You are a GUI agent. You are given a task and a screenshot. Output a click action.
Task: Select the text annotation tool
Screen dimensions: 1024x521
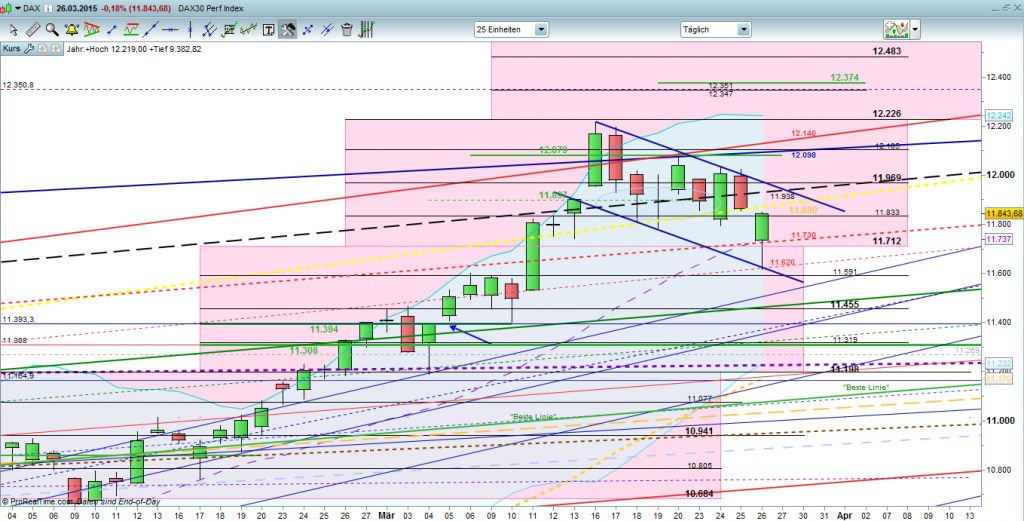268,30
